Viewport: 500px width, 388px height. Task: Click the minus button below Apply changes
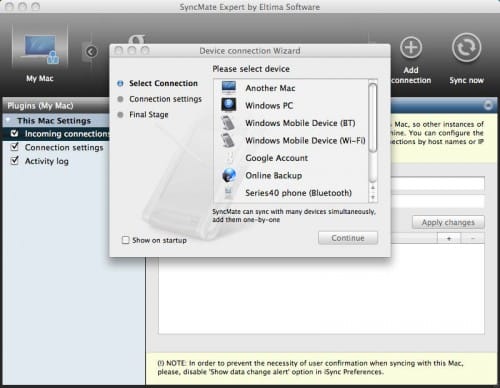coord(473,238)
